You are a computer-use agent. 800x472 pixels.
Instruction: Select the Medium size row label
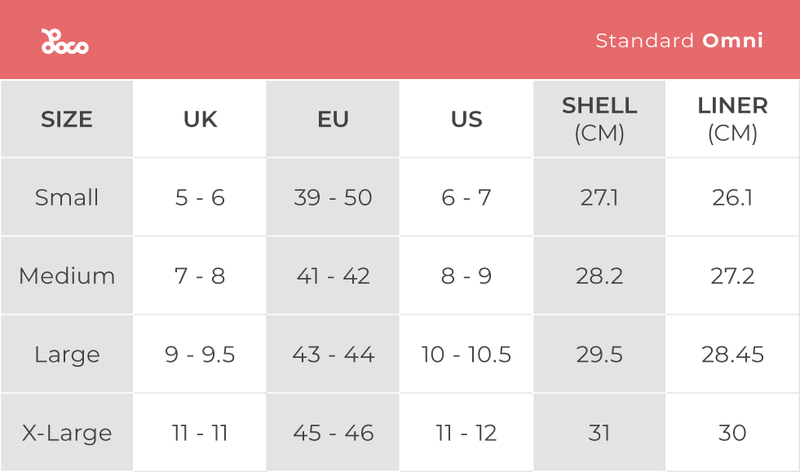coord(67,275)
